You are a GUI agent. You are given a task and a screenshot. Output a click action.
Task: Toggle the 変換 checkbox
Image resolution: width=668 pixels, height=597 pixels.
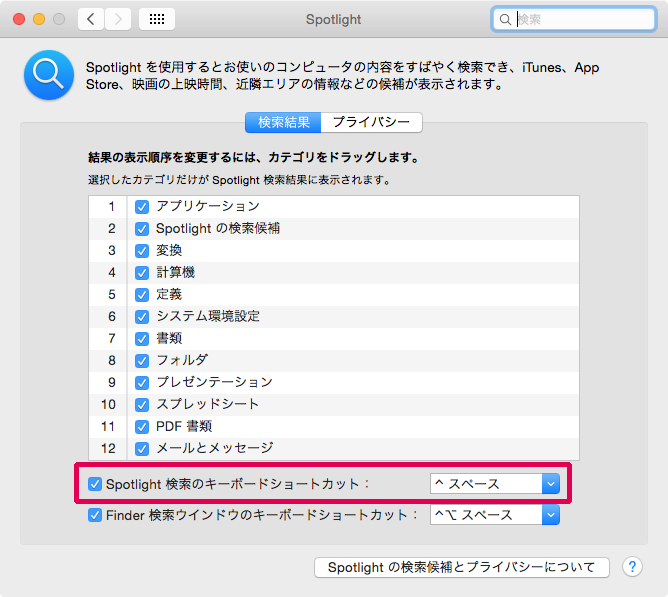(142, 251)
